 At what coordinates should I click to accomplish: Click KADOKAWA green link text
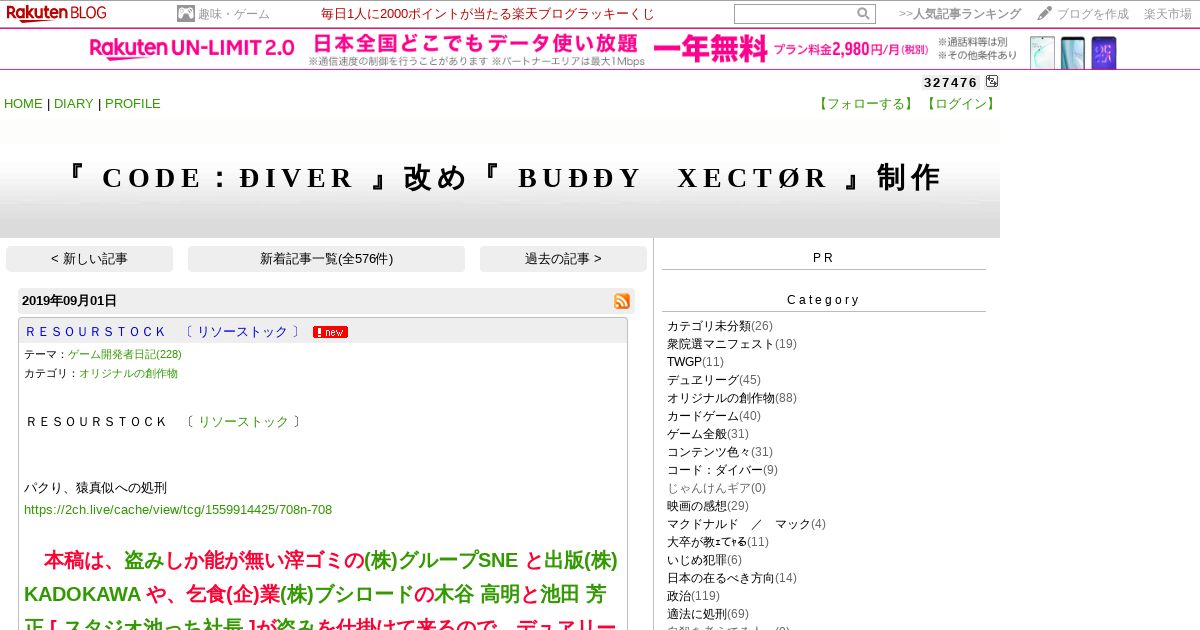pyautogui.click(x=82, y=595)
